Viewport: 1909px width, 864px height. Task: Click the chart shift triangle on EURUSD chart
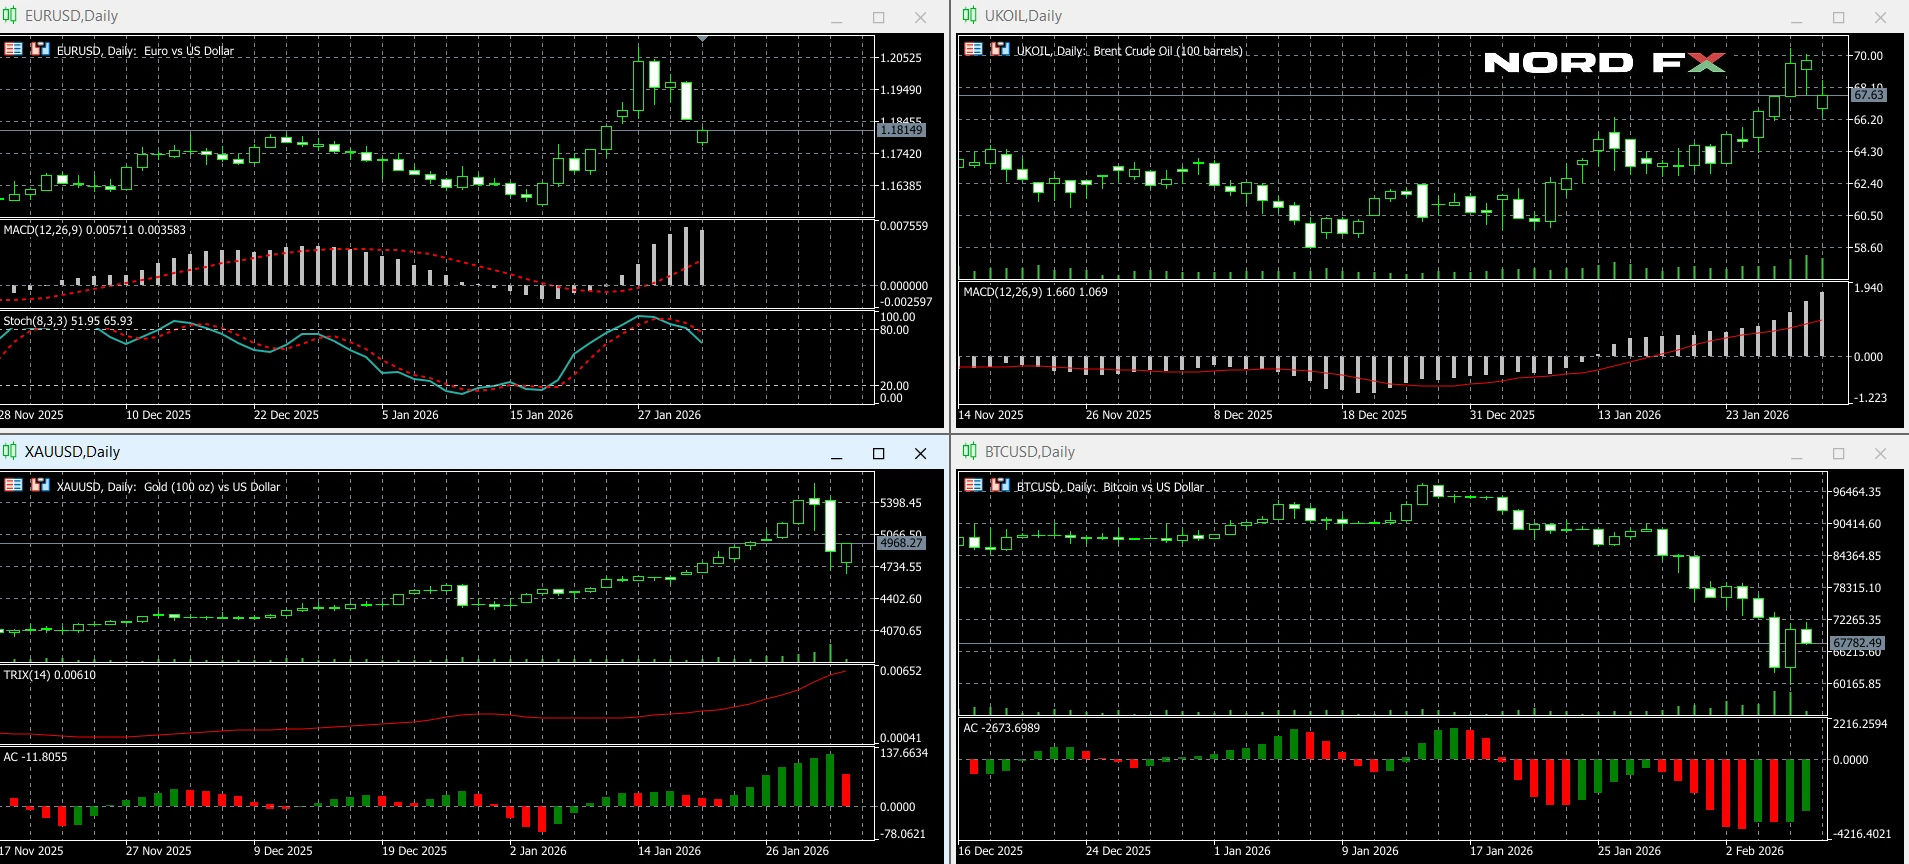pos(702,39)
